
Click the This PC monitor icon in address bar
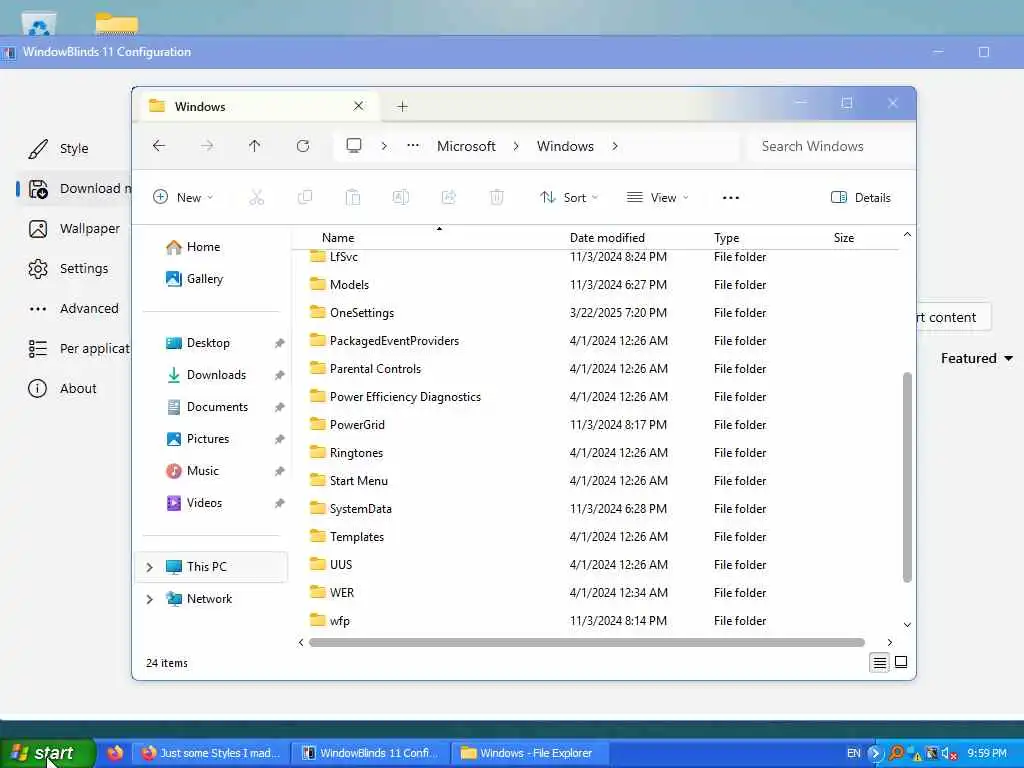[354, 146]
